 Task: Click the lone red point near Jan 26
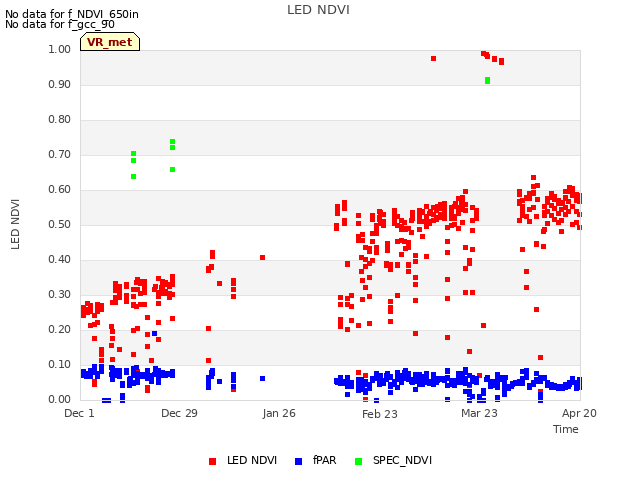[x=262, y=258]
